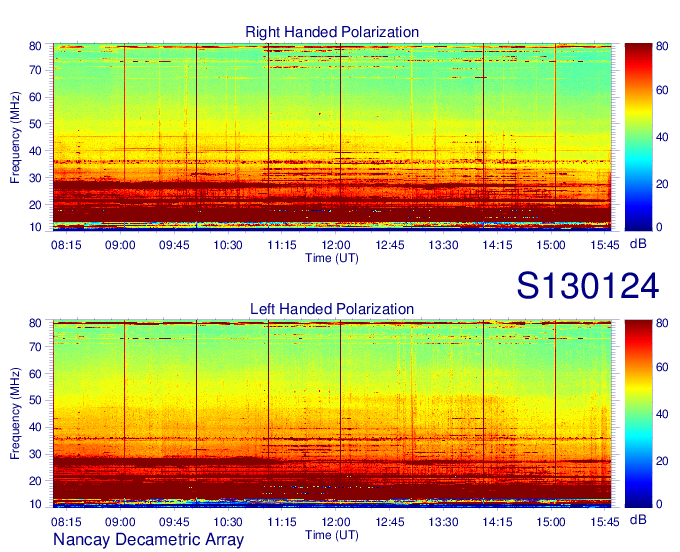The height and width of the screenshot is (552, 680).
Task: Click the 70 MHz tick of Left Handed plot
Action: coord(35,347)
